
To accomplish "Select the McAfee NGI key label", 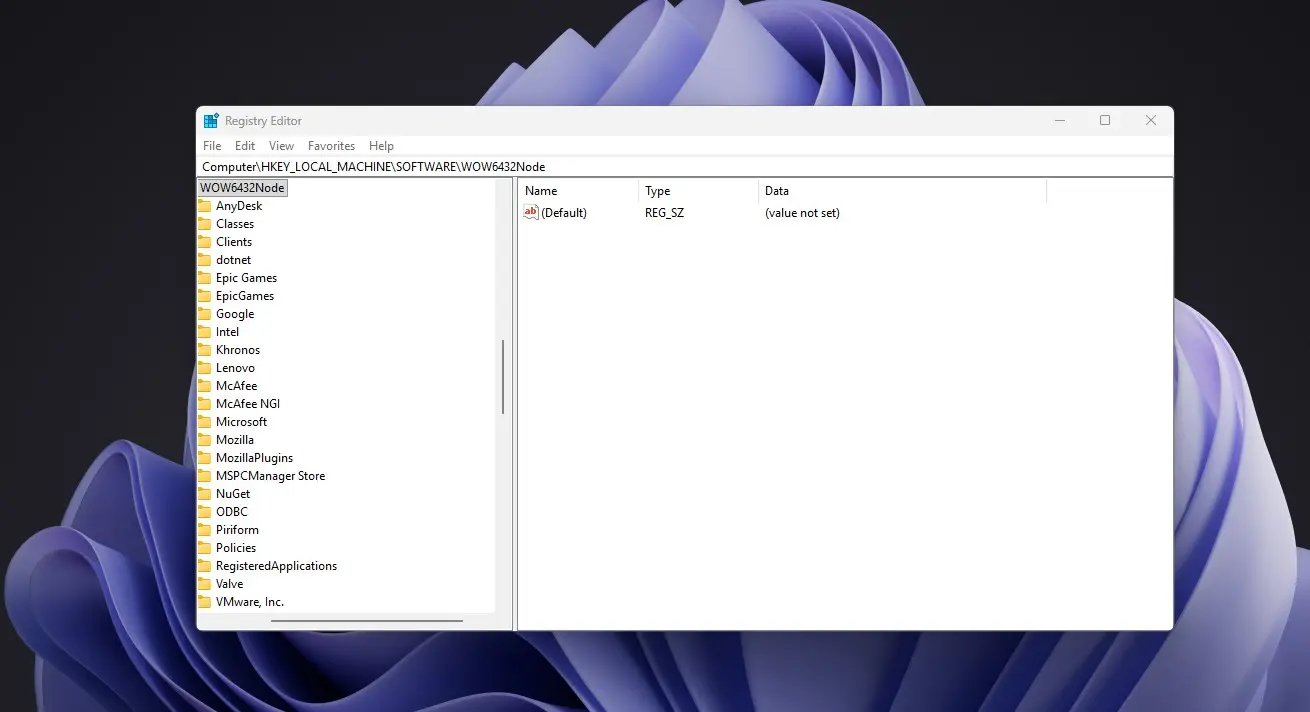I will click(x=248, y=404).
